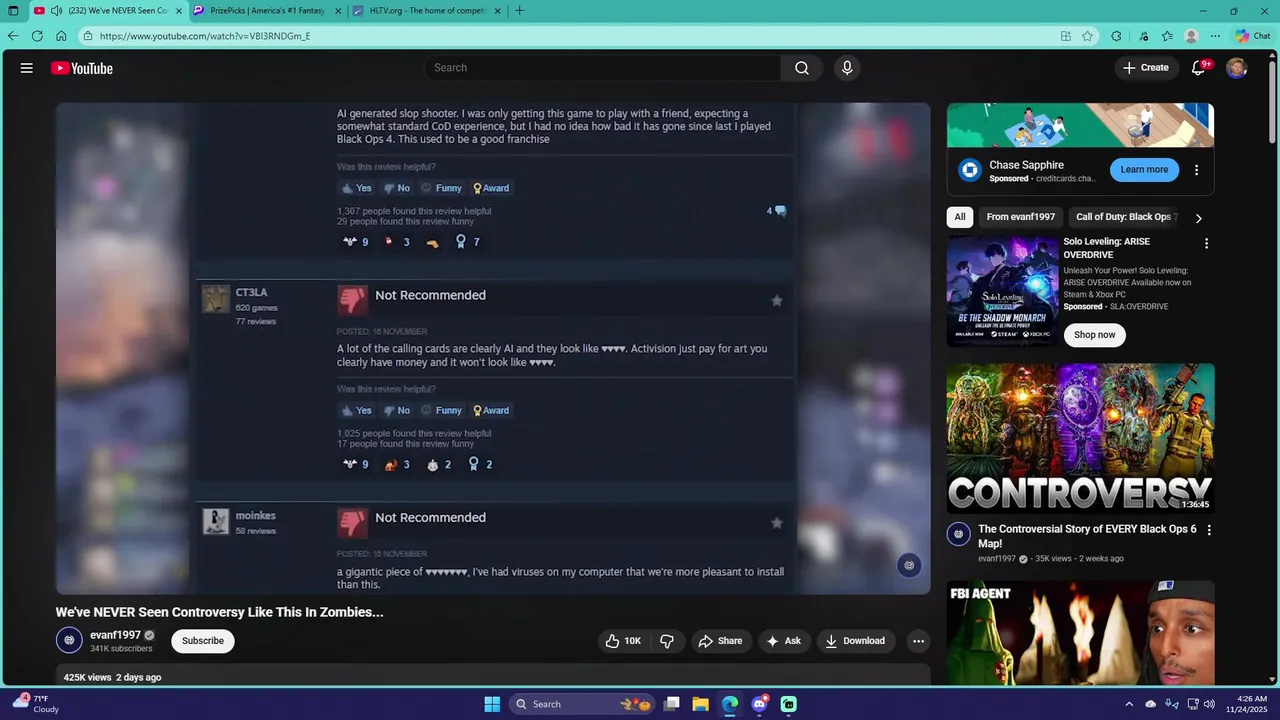Open browser profile icon
The image size is (1280, 720).
click(1191, 36)
